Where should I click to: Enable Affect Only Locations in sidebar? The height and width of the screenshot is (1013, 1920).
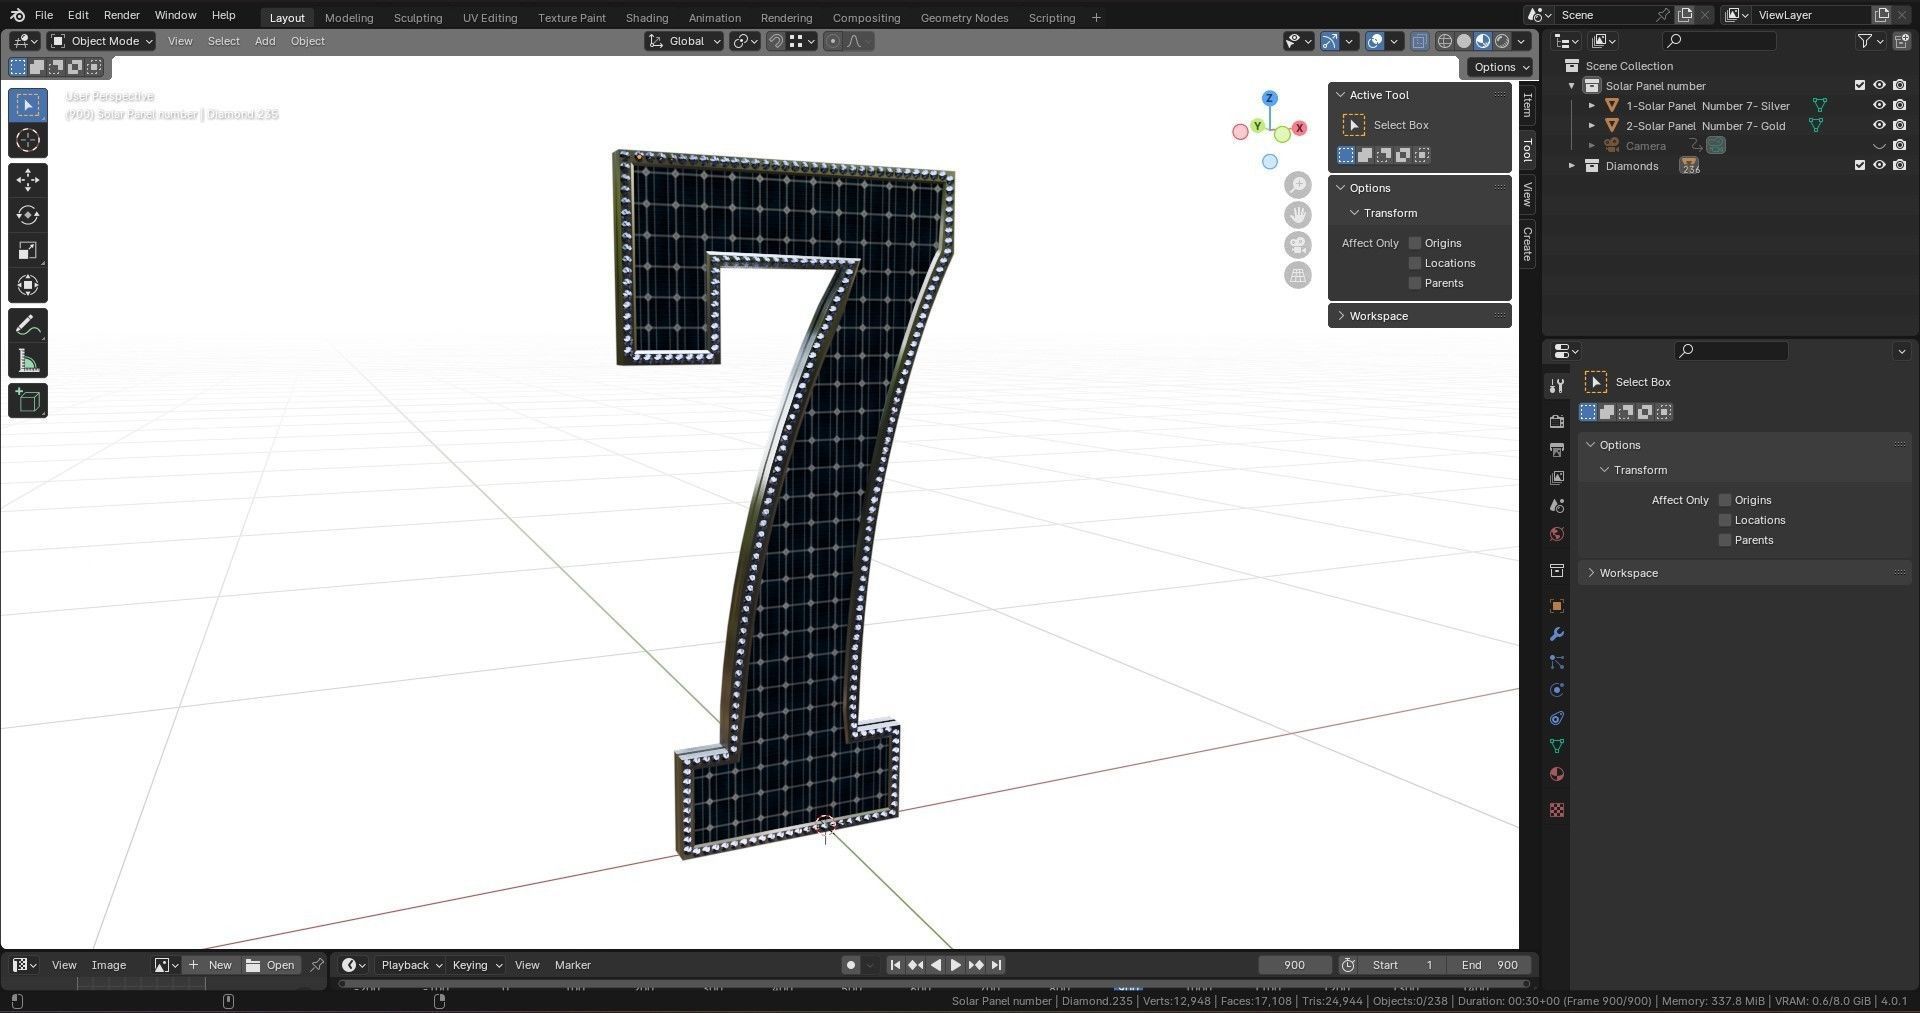coord(1415,263)
